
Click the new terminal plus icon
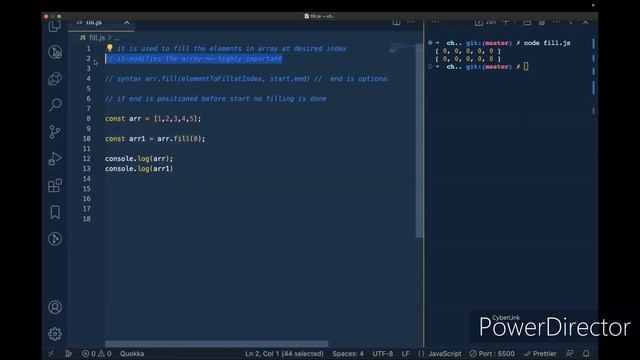506,22
